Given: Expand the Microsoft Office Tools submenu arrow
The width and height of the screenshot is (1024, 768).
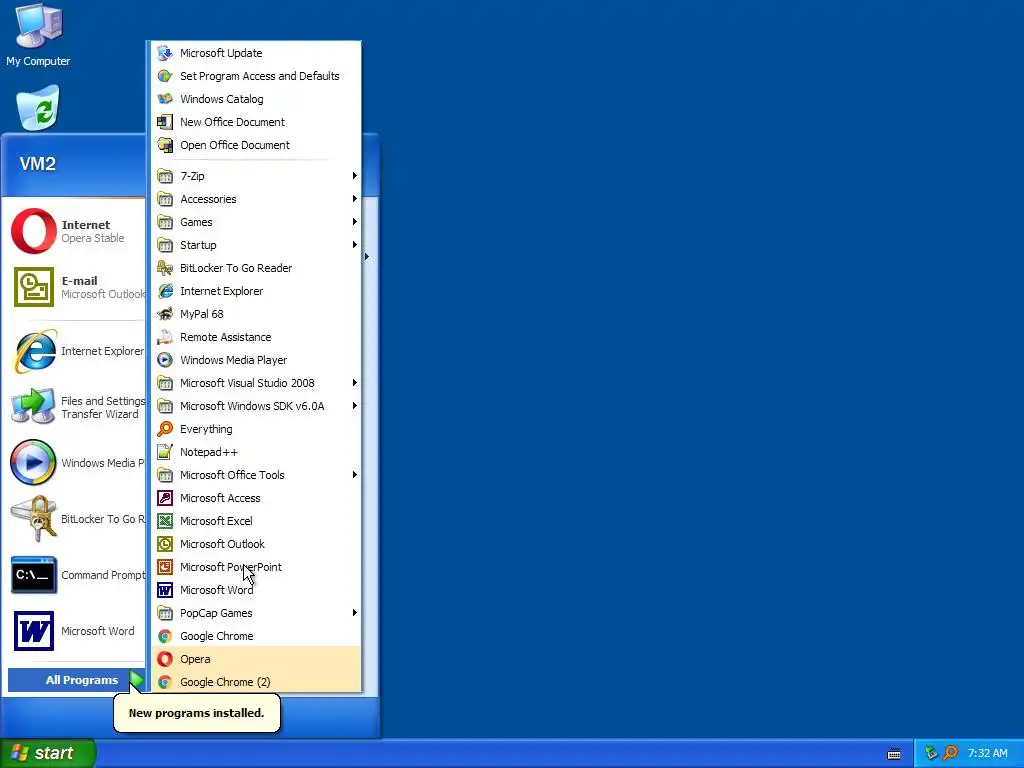Looking at the screenshot, I should coord(355,475).
